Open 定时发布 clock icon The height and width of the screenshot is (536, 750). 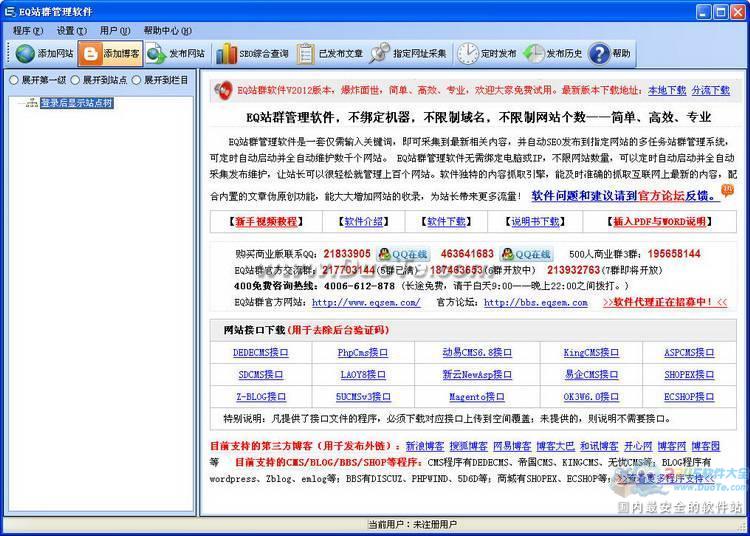468,54
